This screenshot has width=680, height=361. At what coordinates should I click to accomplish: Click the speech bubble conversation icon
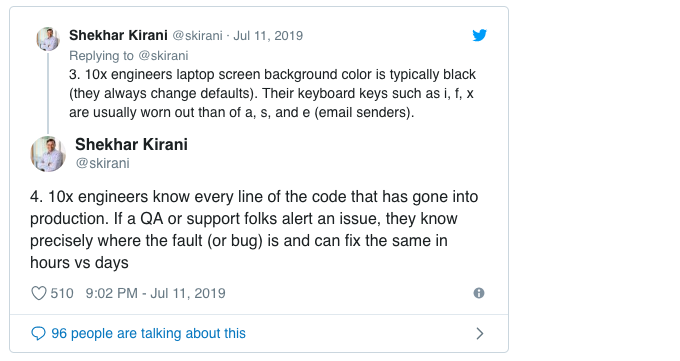38,333
